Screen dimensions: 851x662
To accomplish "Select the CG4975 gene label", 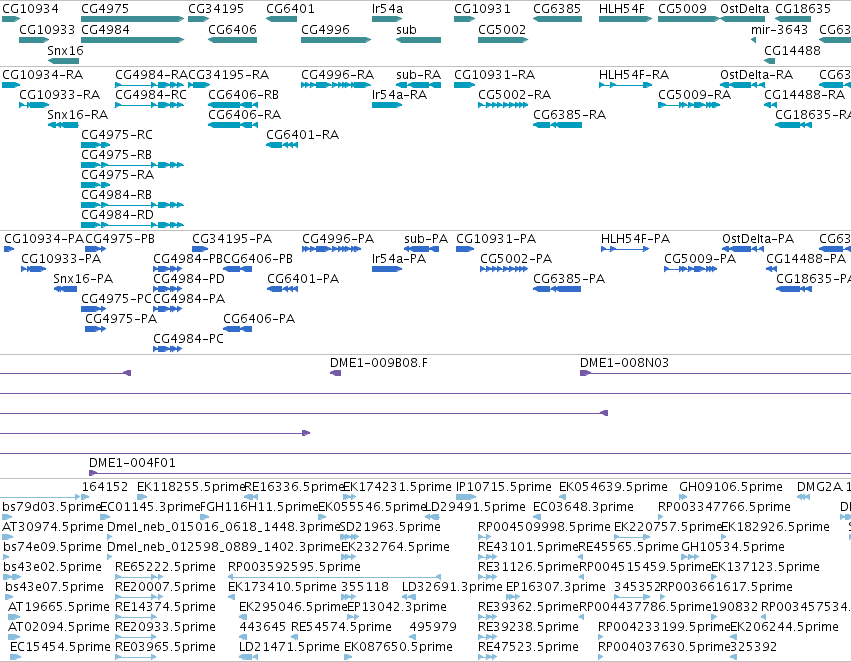I will tap(105, 9).
